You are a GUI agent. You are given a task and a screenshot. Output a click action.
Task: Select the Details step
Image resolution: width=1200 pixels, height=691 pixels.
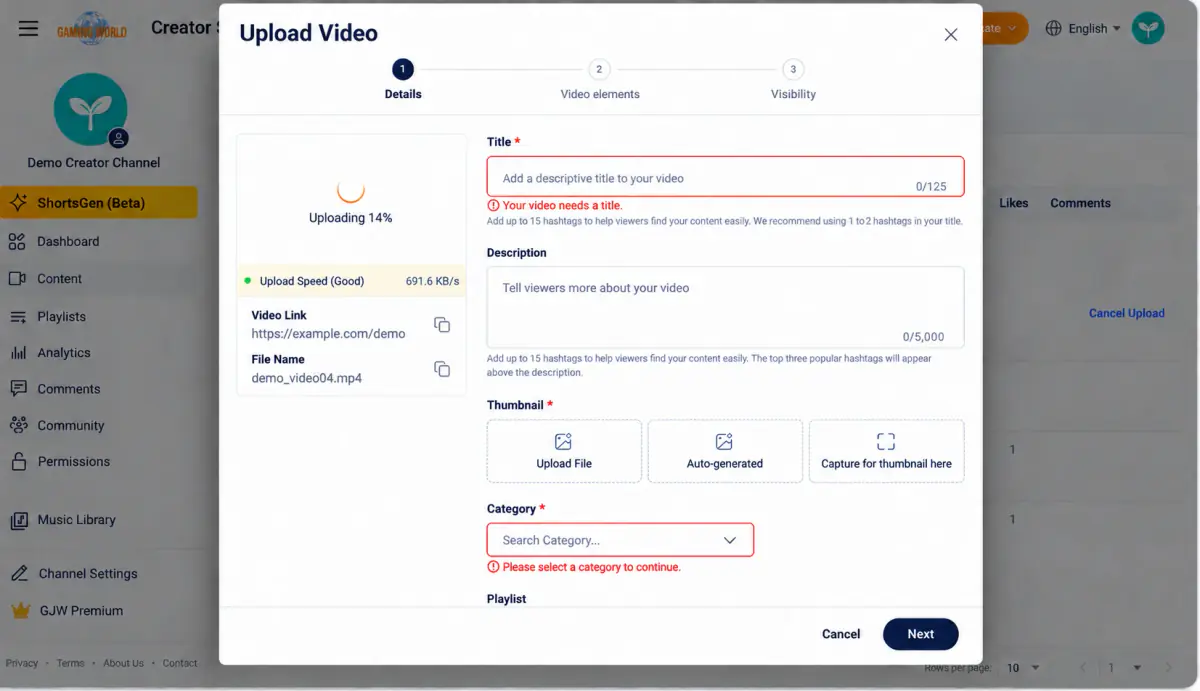tap(403, 80)
